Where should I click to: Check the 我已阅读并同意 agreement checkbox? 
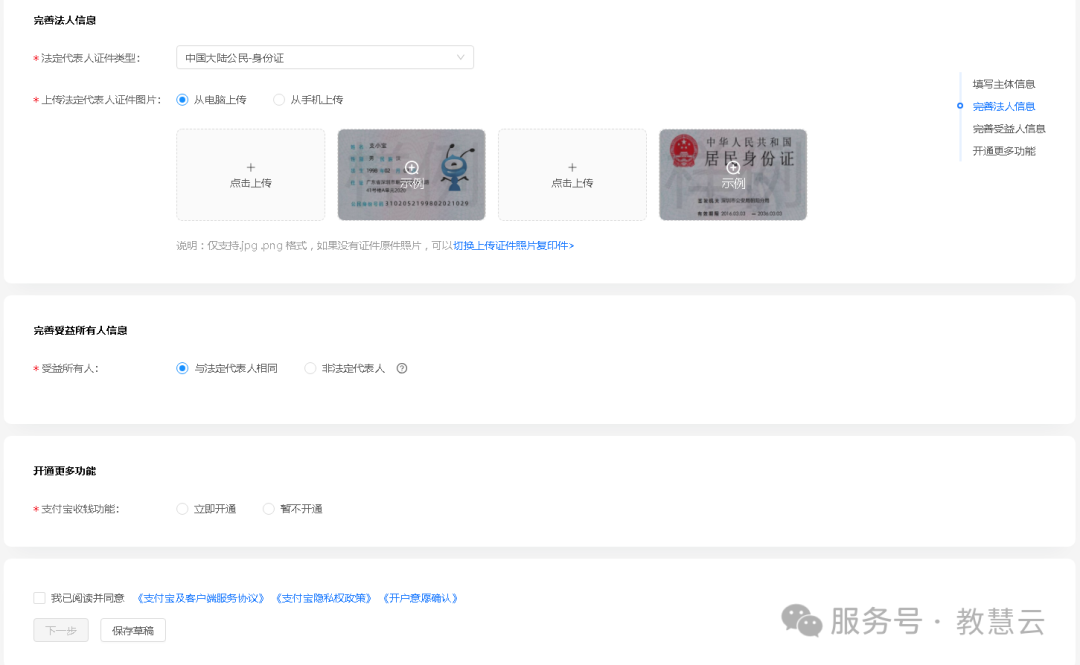tap(39, 598)
